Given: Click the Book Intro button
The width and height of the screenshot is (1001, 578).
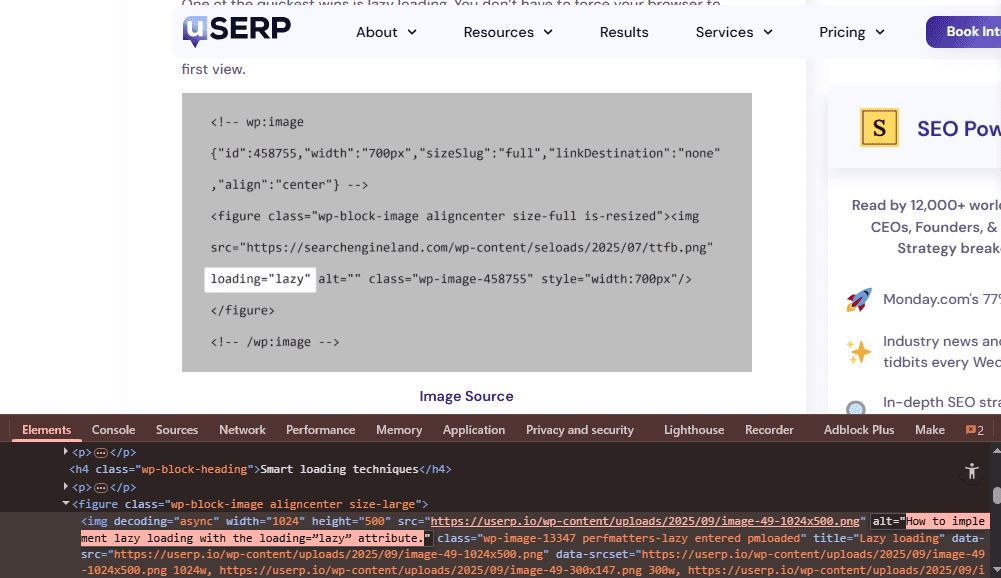Looking at the screenshot, I should coord(963,32).
